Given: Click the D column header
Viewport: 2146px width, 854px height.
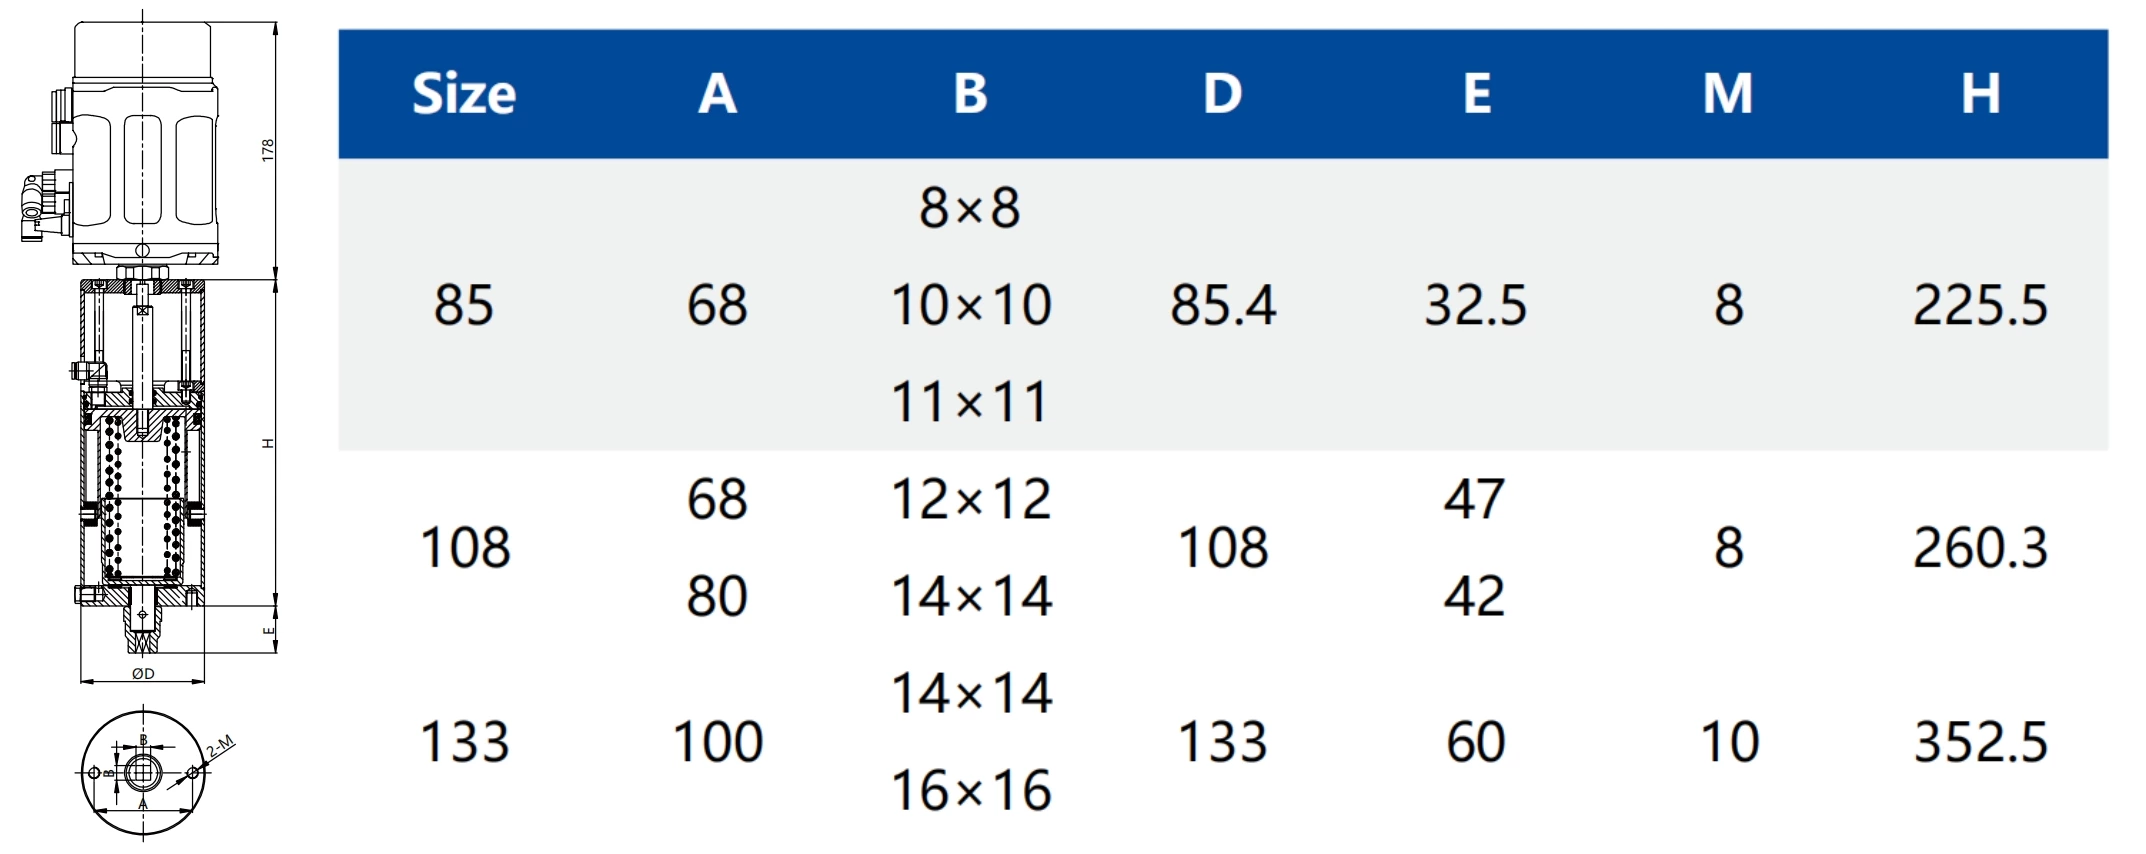Looking at the screenshot, I should click(x=1222, y=94).
